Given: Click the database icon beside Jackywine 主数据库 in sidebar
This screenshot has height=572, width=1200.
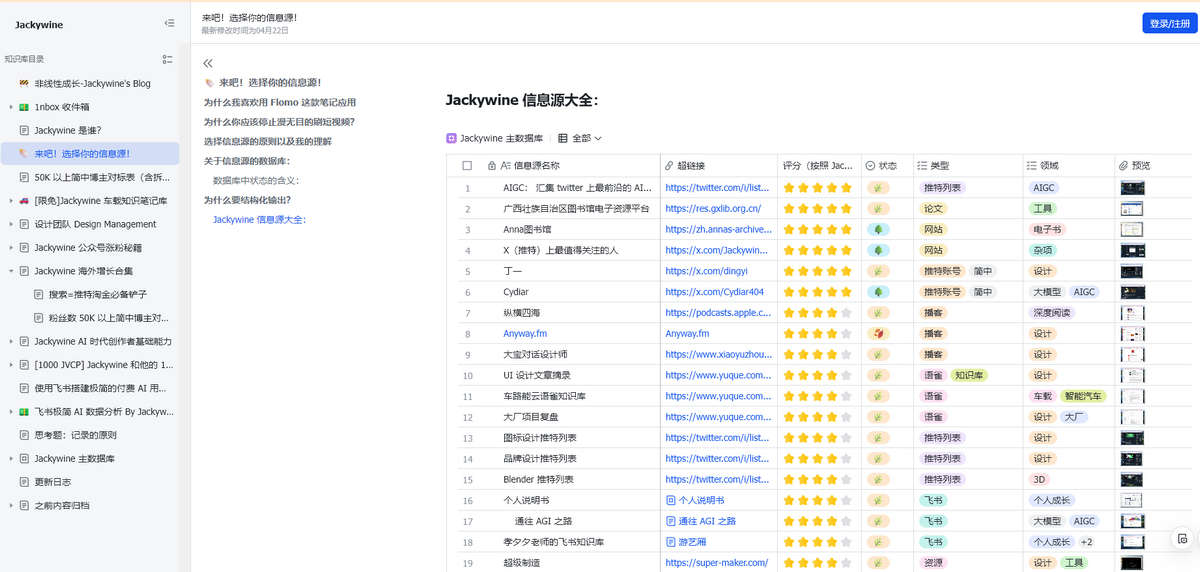Looking at the screenshot, I should [x=24, y=458].
